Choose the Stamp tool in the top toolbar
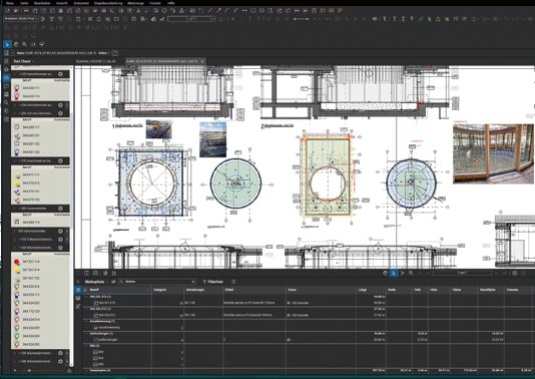The width and height of the screenshot is (535, 379). [182, 11]
